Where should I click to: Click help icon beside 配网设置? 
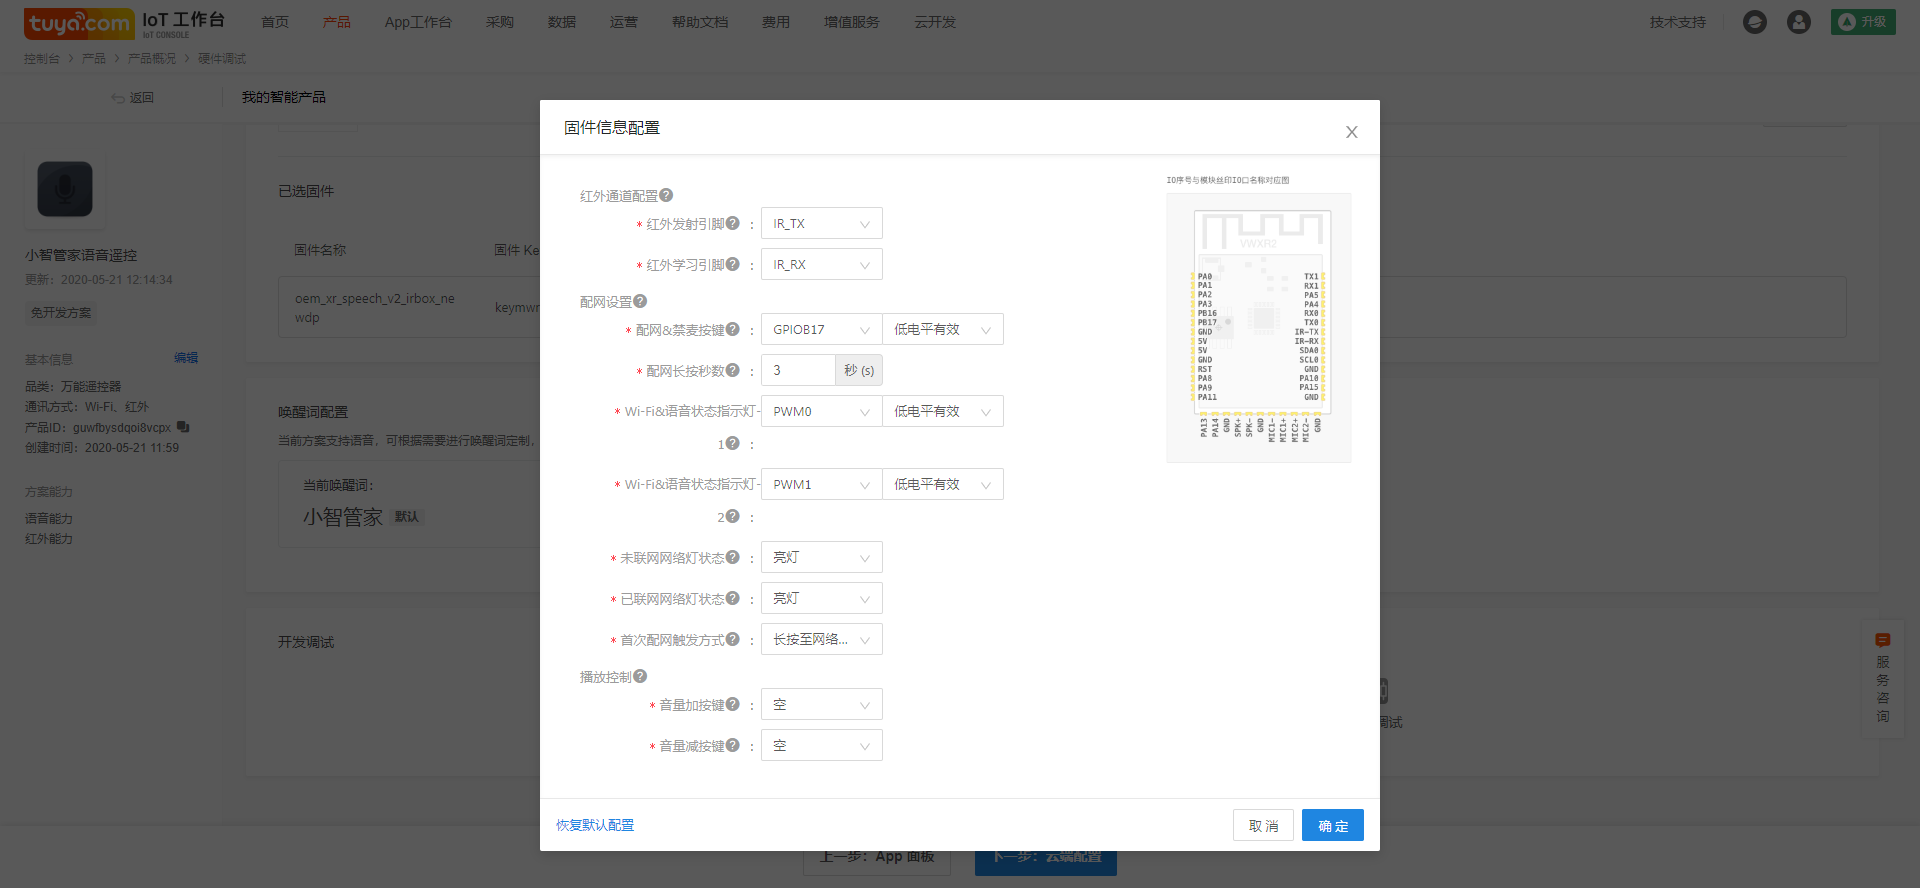640,301
